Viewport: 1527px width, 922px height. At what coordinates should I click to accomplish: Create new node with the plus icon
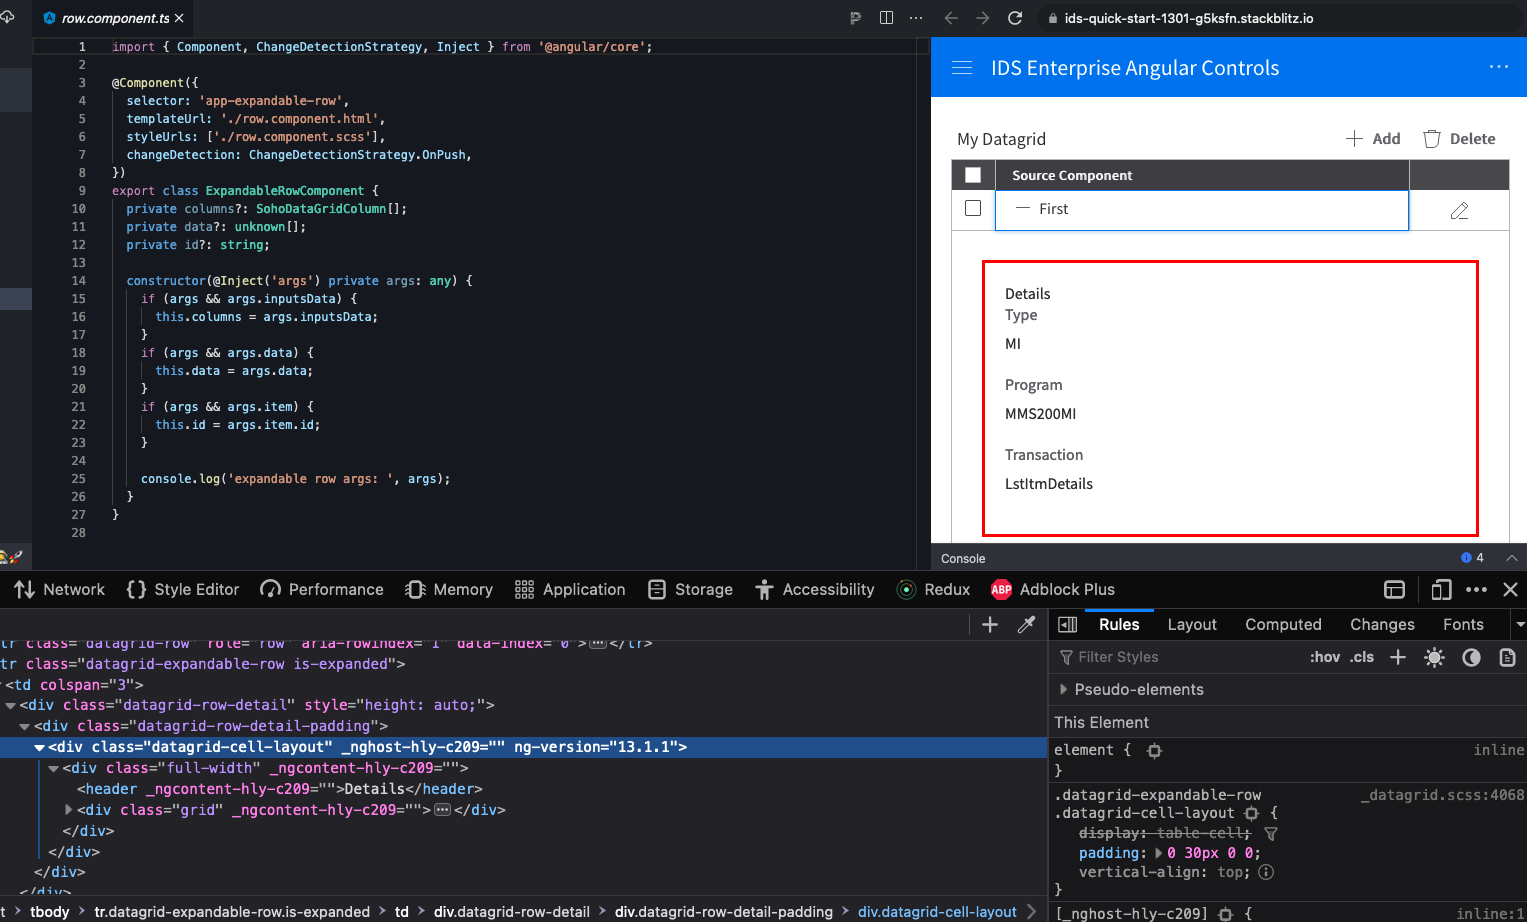(990, 625)
